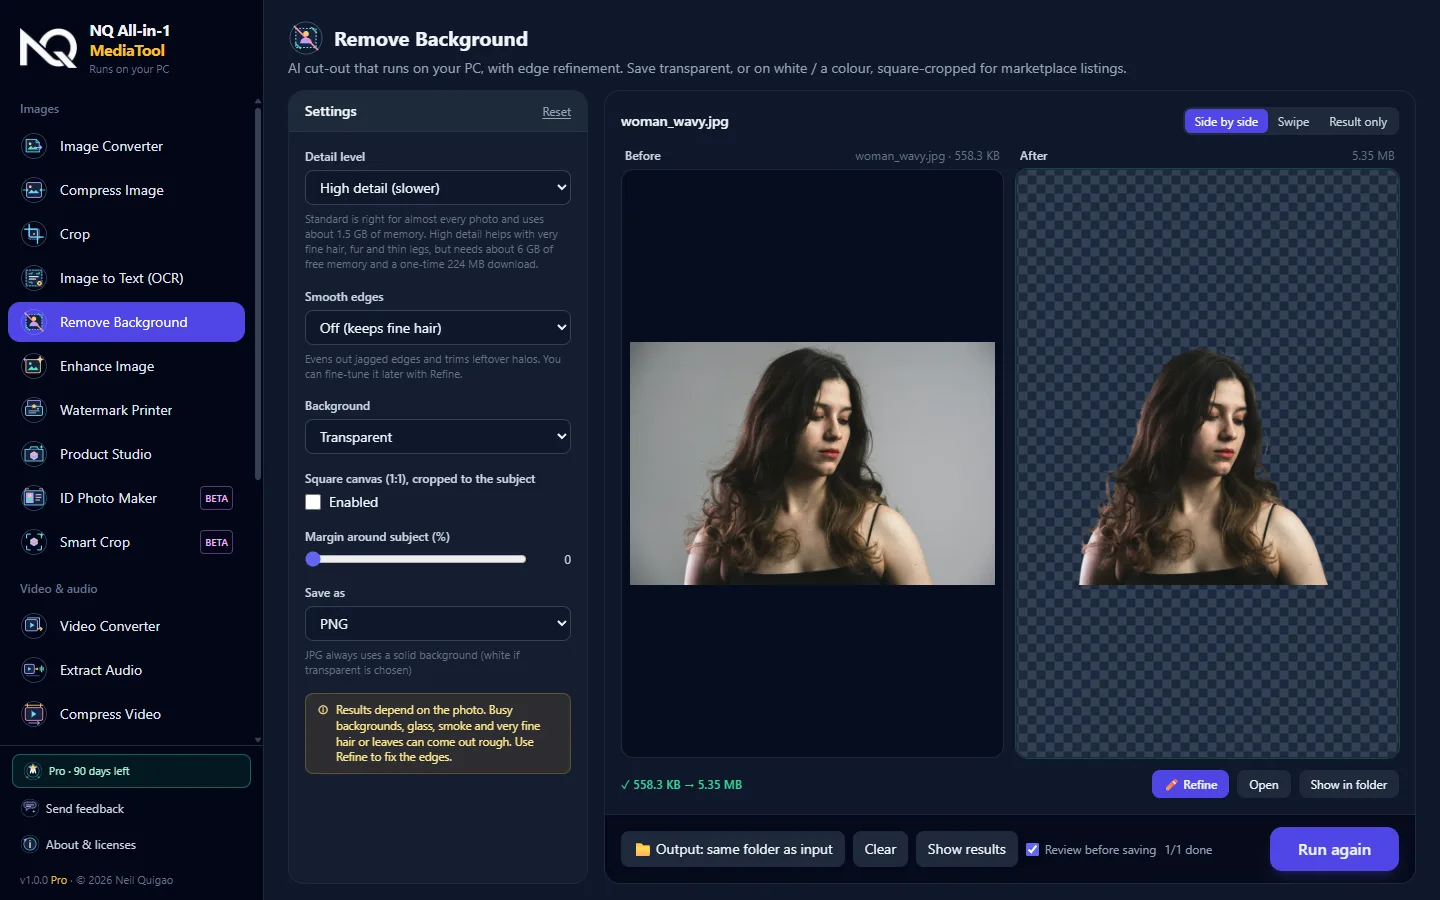The width and height of the screenshot is (1440, 900).
Task: Click the About & licenses info icon
Action: [x=30, y=844]
